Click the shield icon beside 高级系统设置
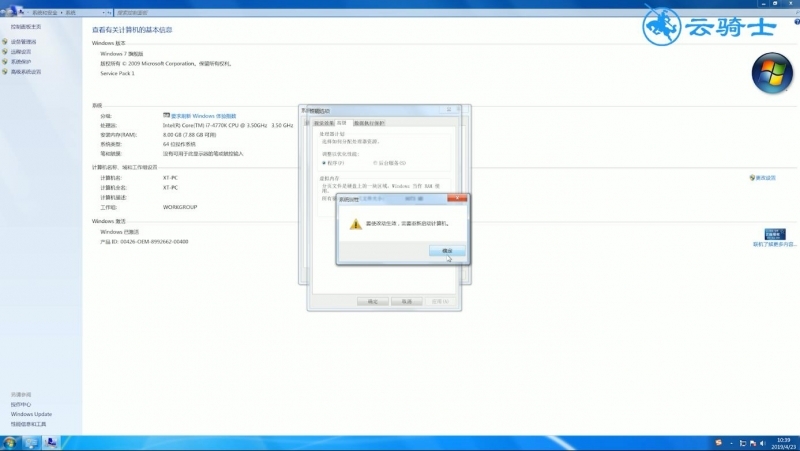Screen dimensions: 800x451 tap(5, 71)
